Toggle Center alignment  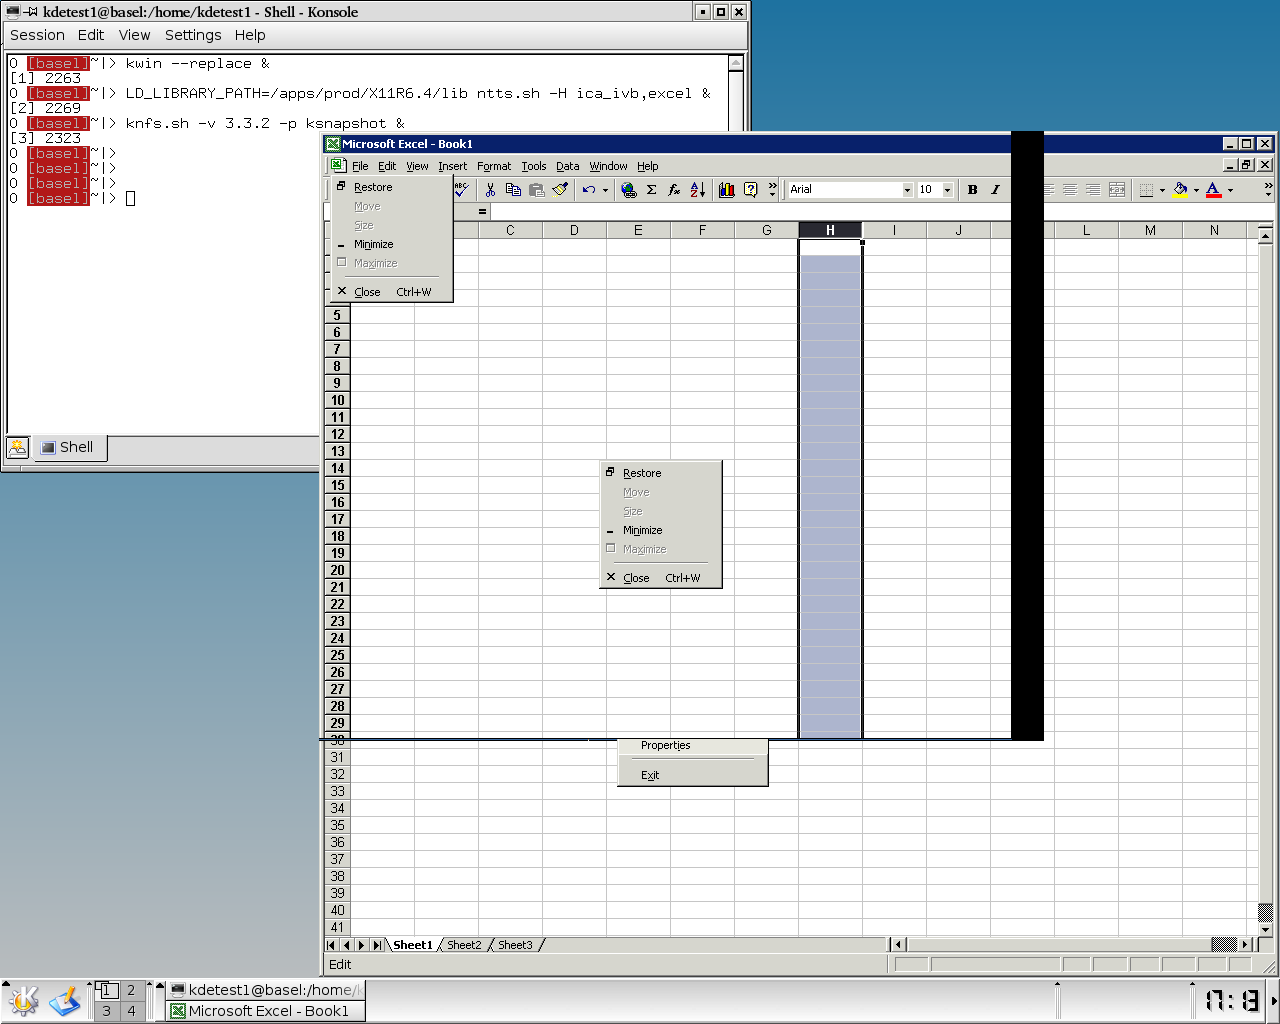coord(1070,189)
